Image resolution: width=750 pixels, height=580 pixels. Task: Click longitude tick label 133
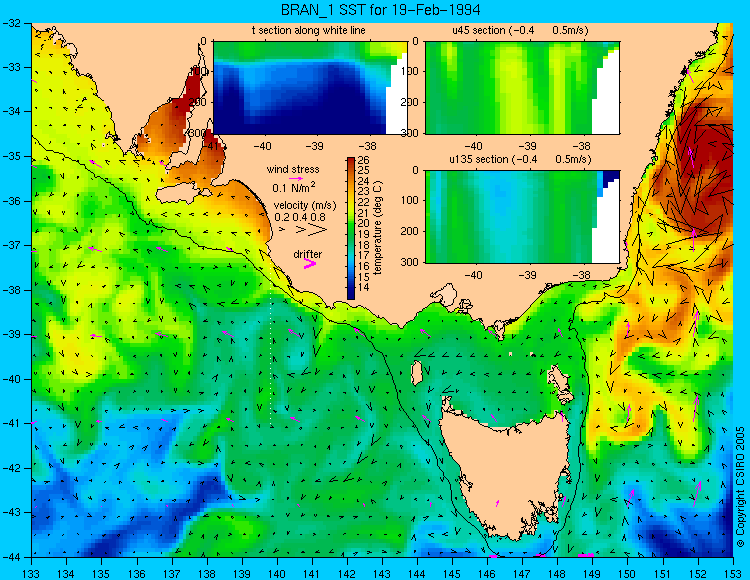coord(32,574)
